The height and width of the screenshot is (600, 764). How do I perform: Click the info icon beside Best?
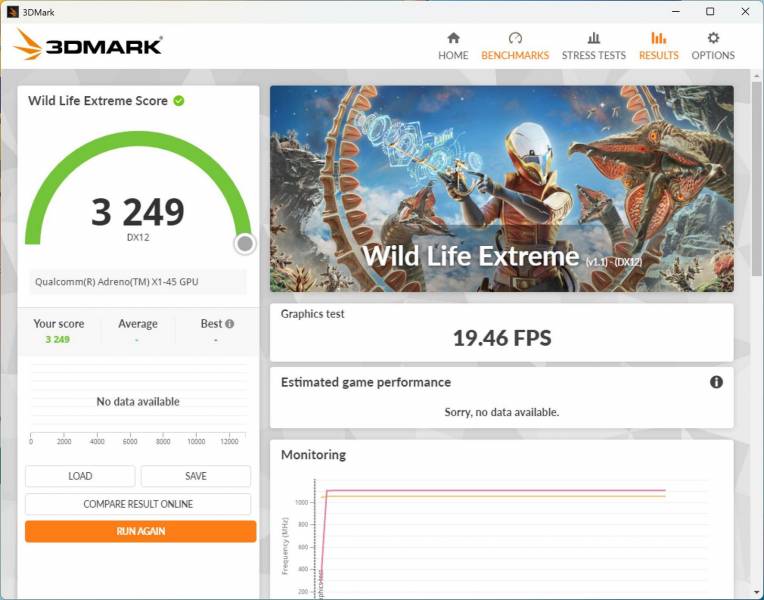coord(230,324)
